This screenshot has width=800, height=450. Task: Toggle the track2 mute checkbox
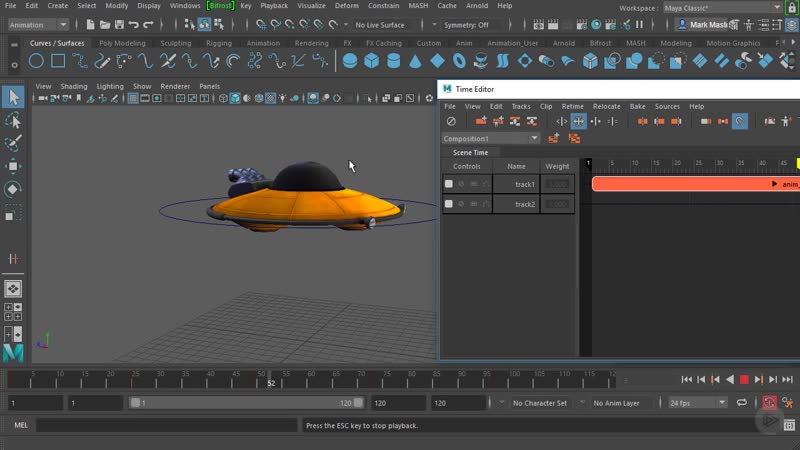click(x=448, y=204)
